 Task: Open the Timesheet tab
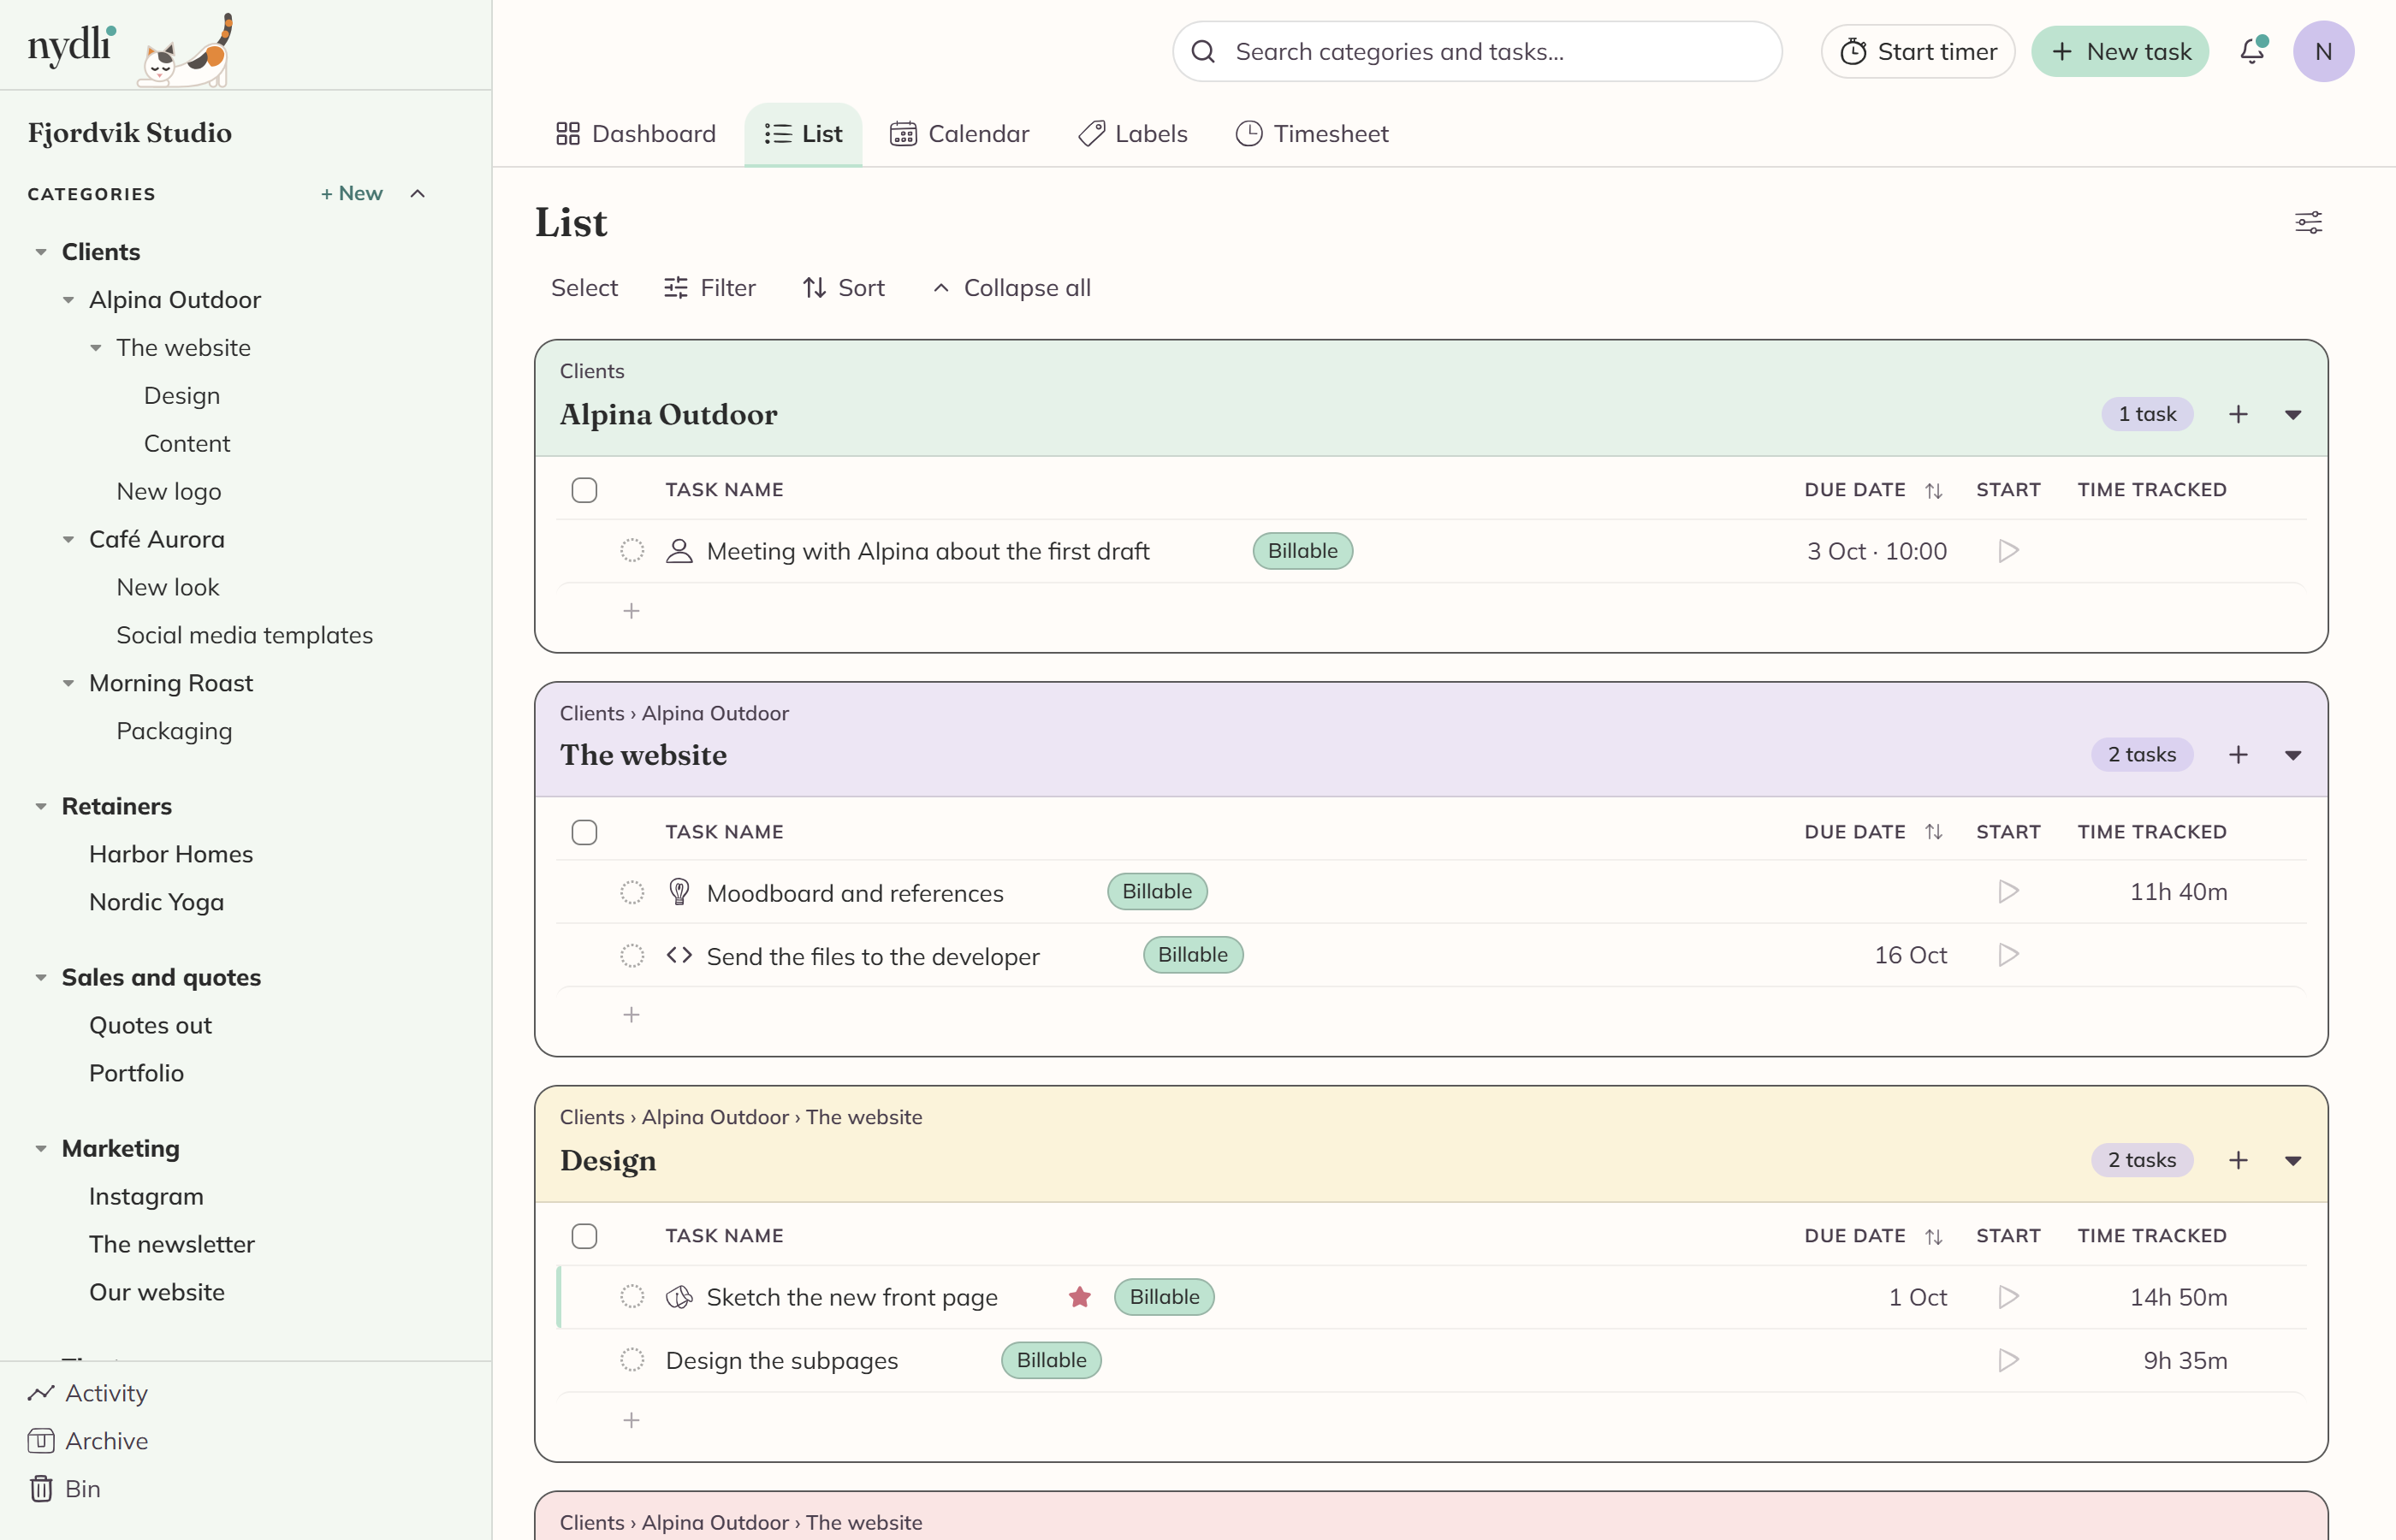tap(1312, 134)
